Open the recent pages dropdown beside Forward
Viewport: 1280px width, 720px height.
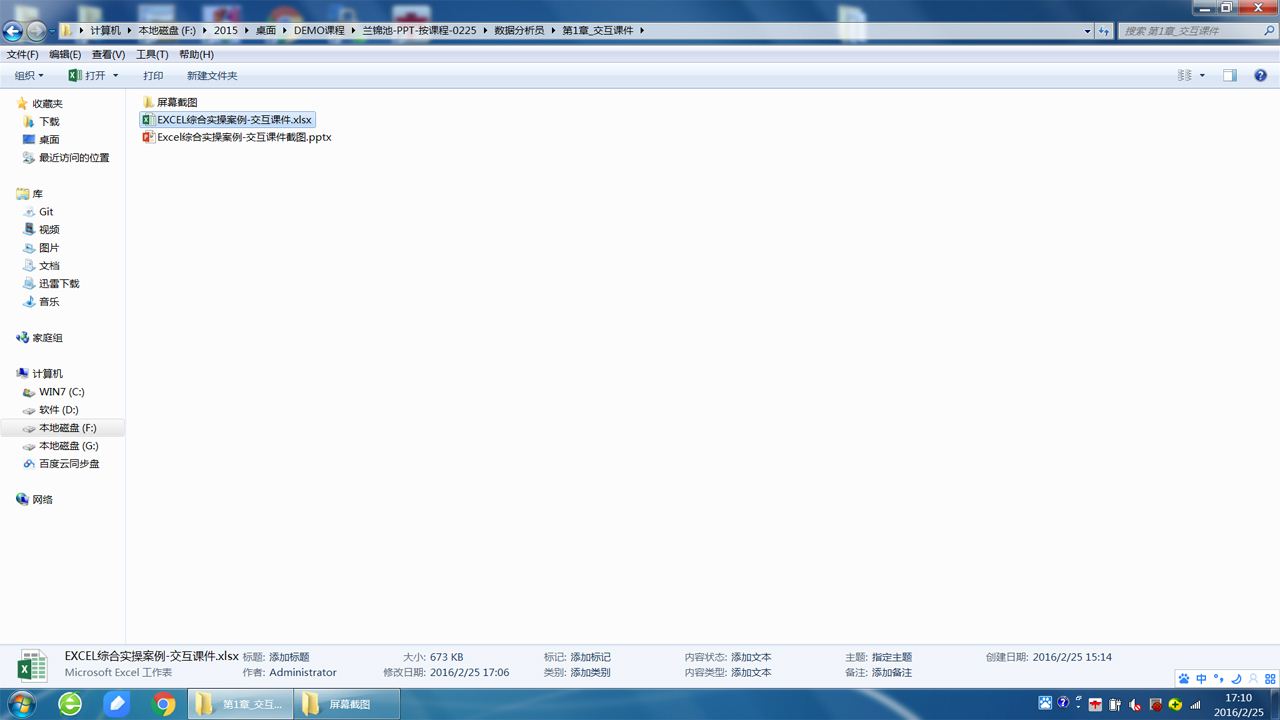tap(52, 31)
